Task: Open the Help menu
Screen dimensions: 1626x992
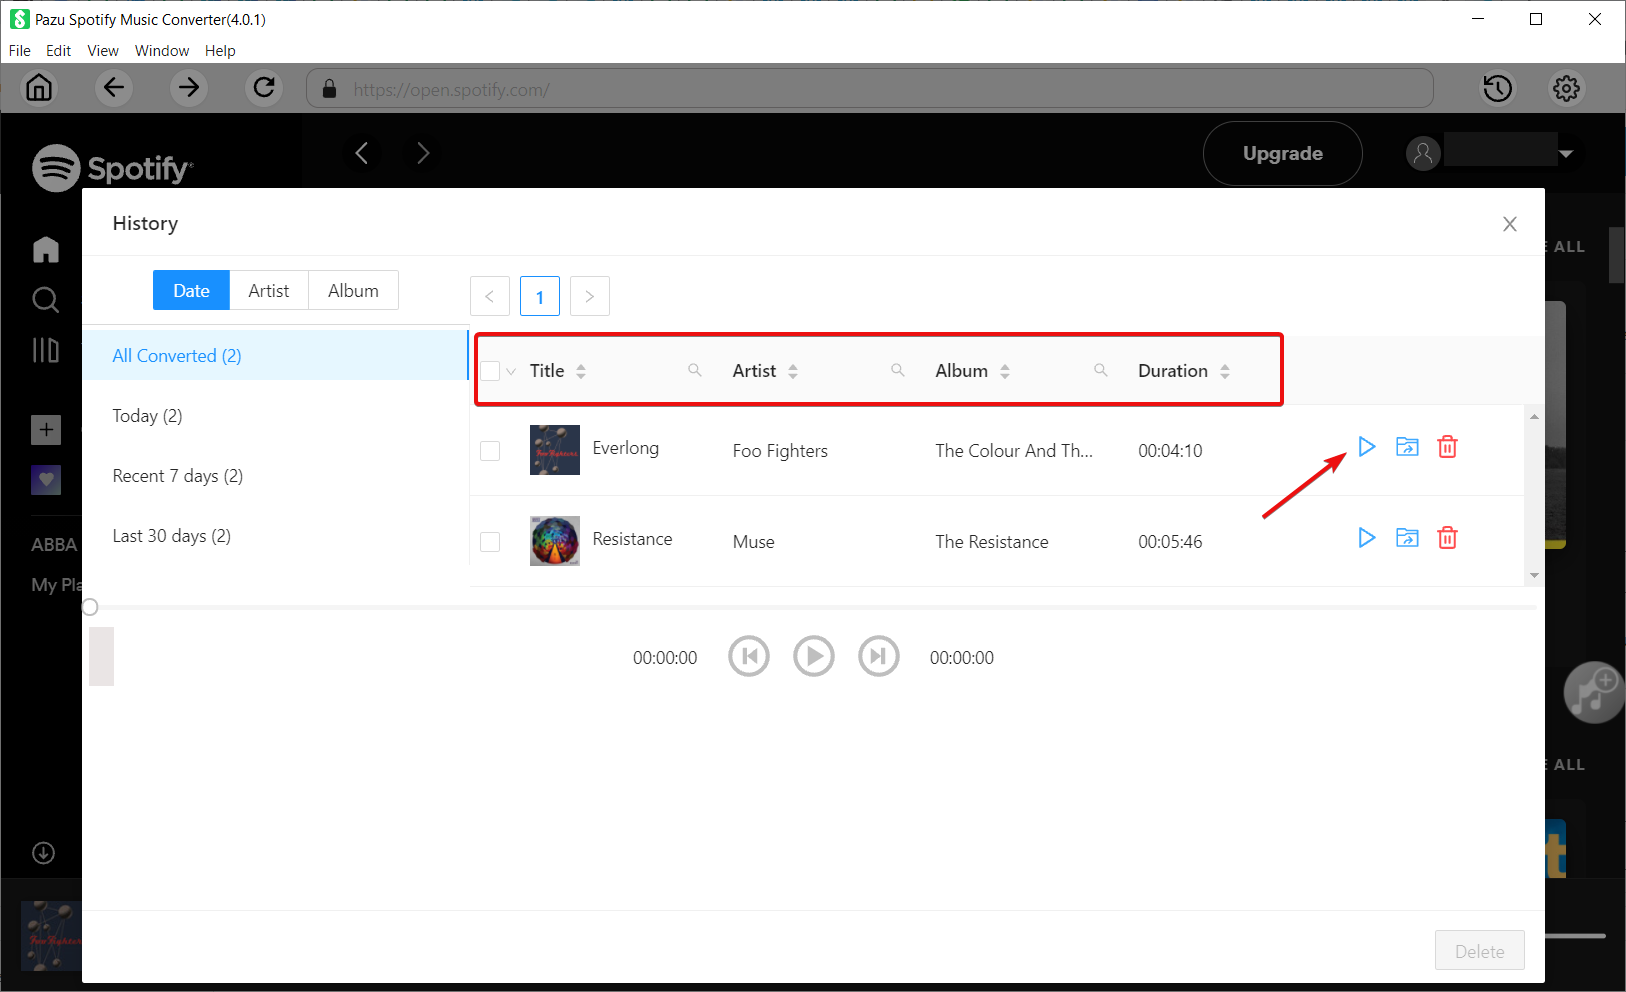Action: (220, 50)
